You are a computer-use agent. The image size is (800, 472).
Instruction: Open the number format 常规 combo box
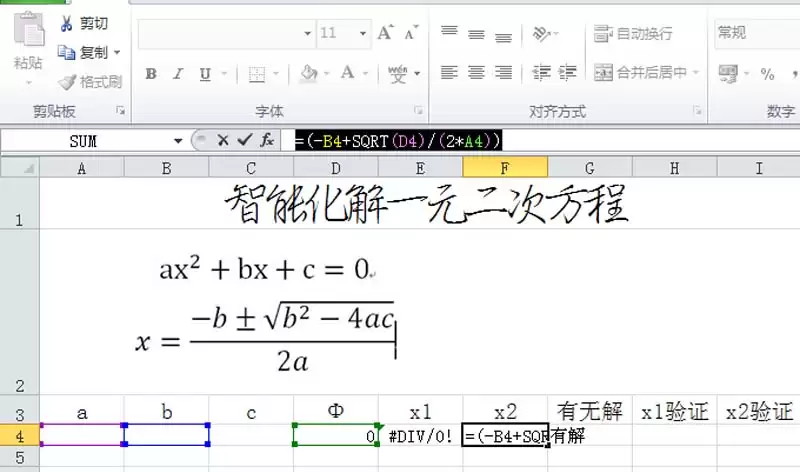[x=755, y=33]
